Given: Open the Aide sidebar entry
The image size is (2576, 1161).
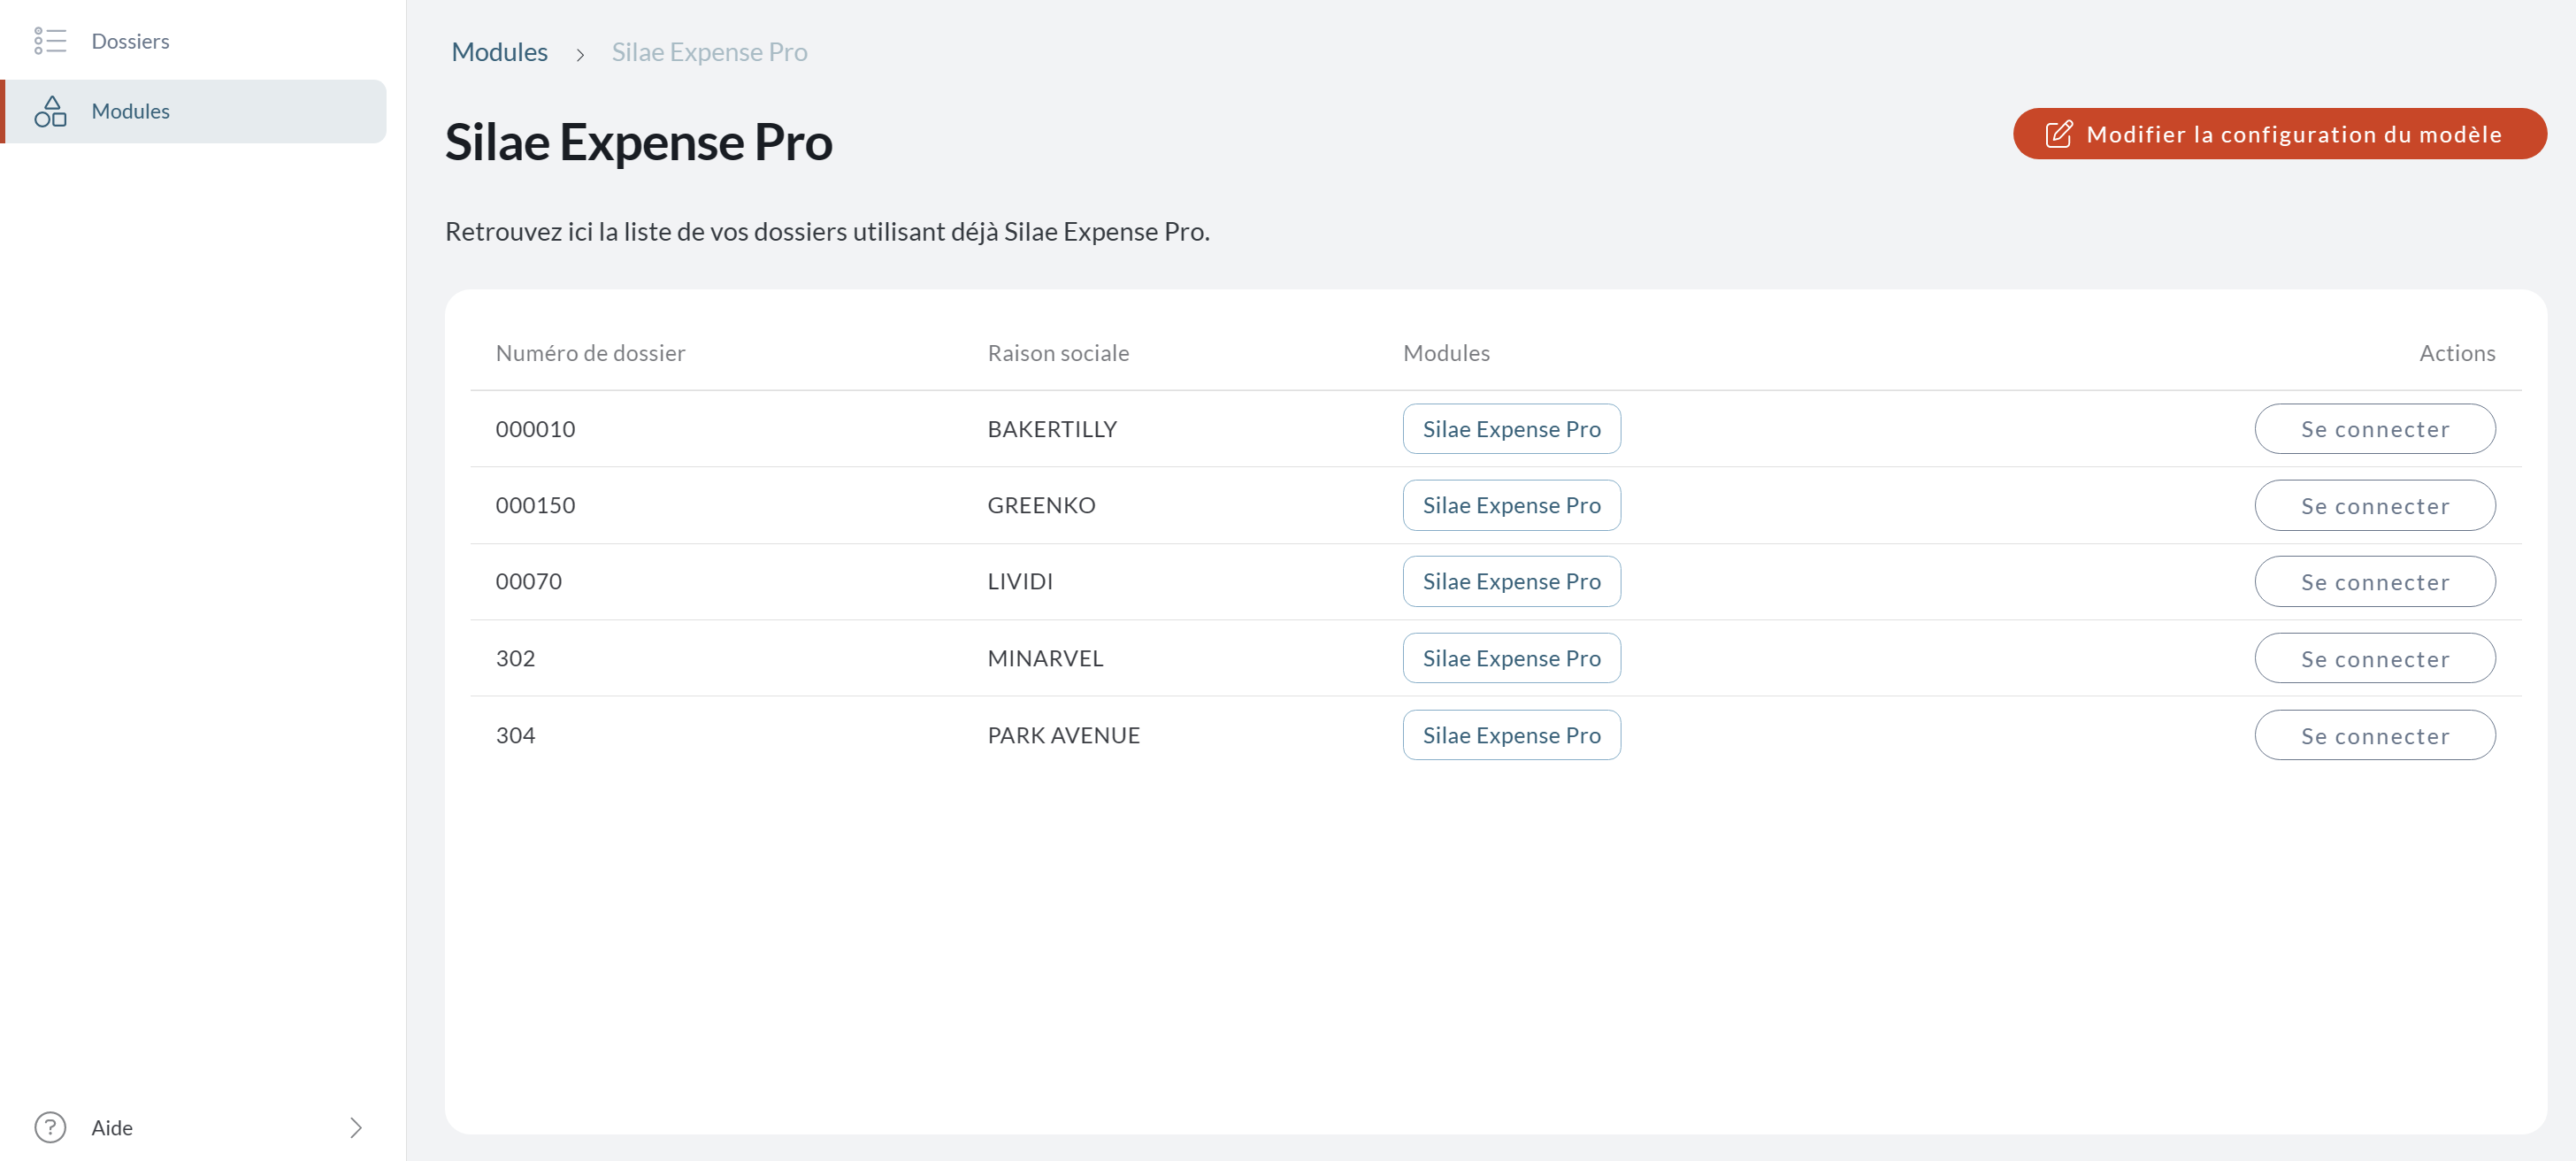Looking at the screenshot, I should coord(194,1127).
